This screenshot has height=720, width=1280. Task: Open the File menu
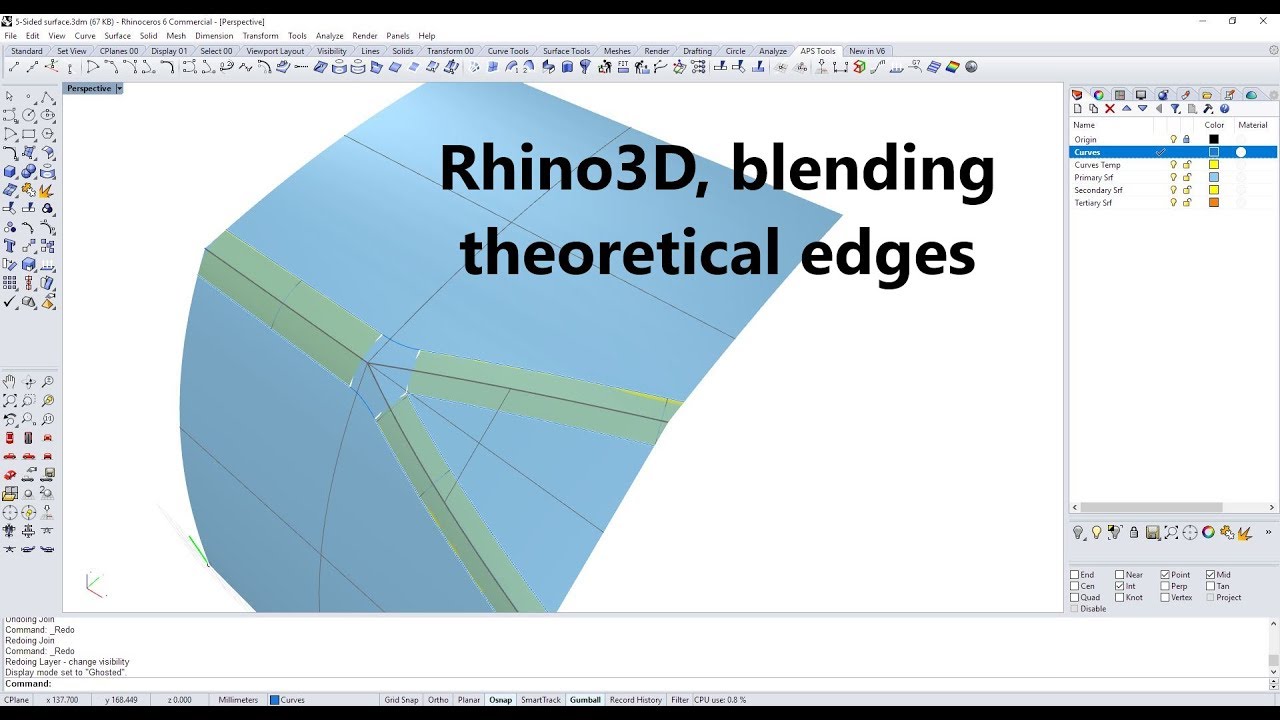11,36
